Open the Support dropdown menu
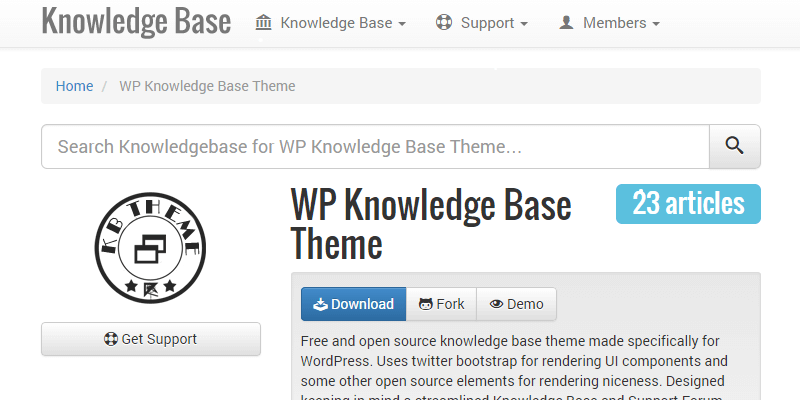The width and height of the screenshot is (800, 400). coord(482,23)
